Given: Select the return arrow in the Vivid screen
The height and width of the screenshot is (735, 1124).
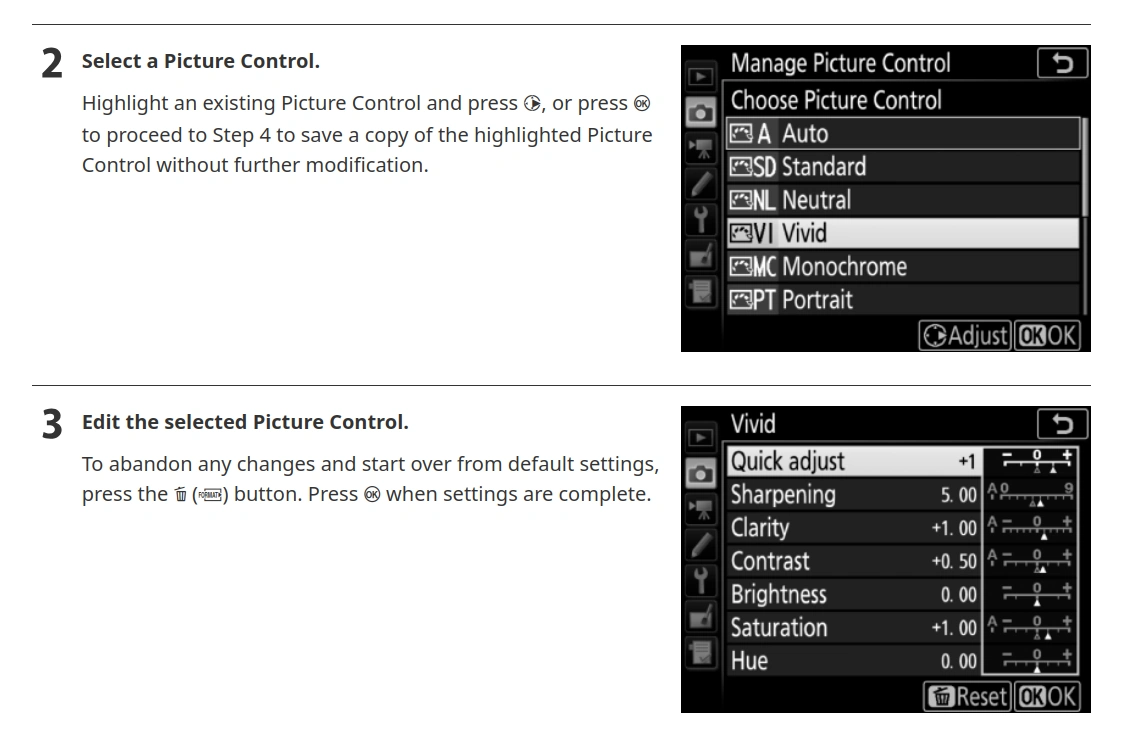Looking at the screenshot, I should pyautogui.click(x=1062, y=424).
